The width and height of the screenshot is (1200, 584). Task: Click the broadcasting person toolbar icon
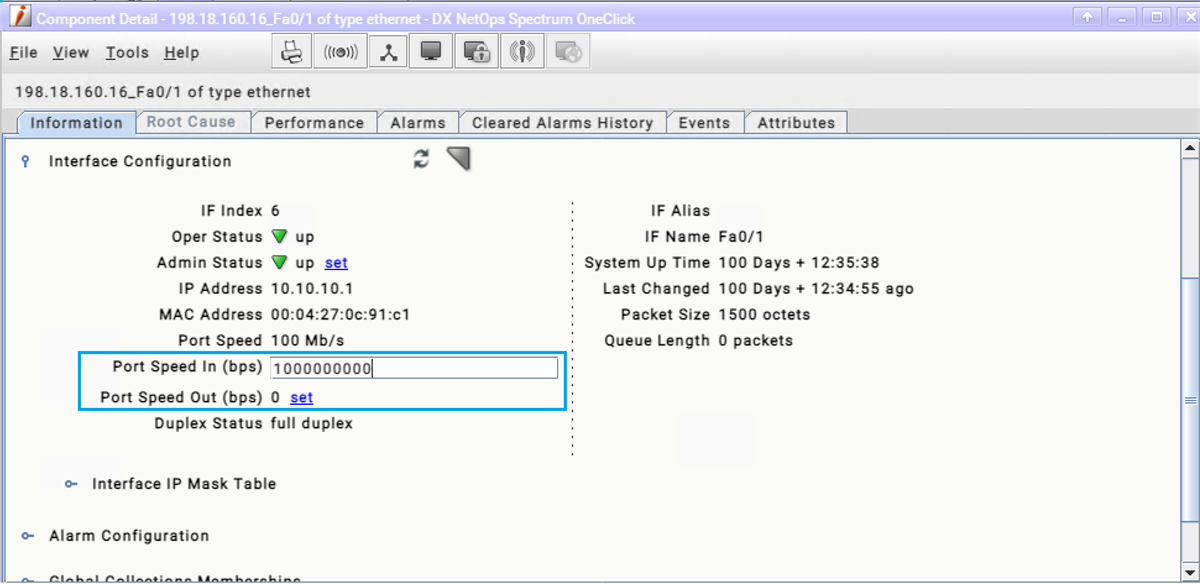tap(522, 50)
